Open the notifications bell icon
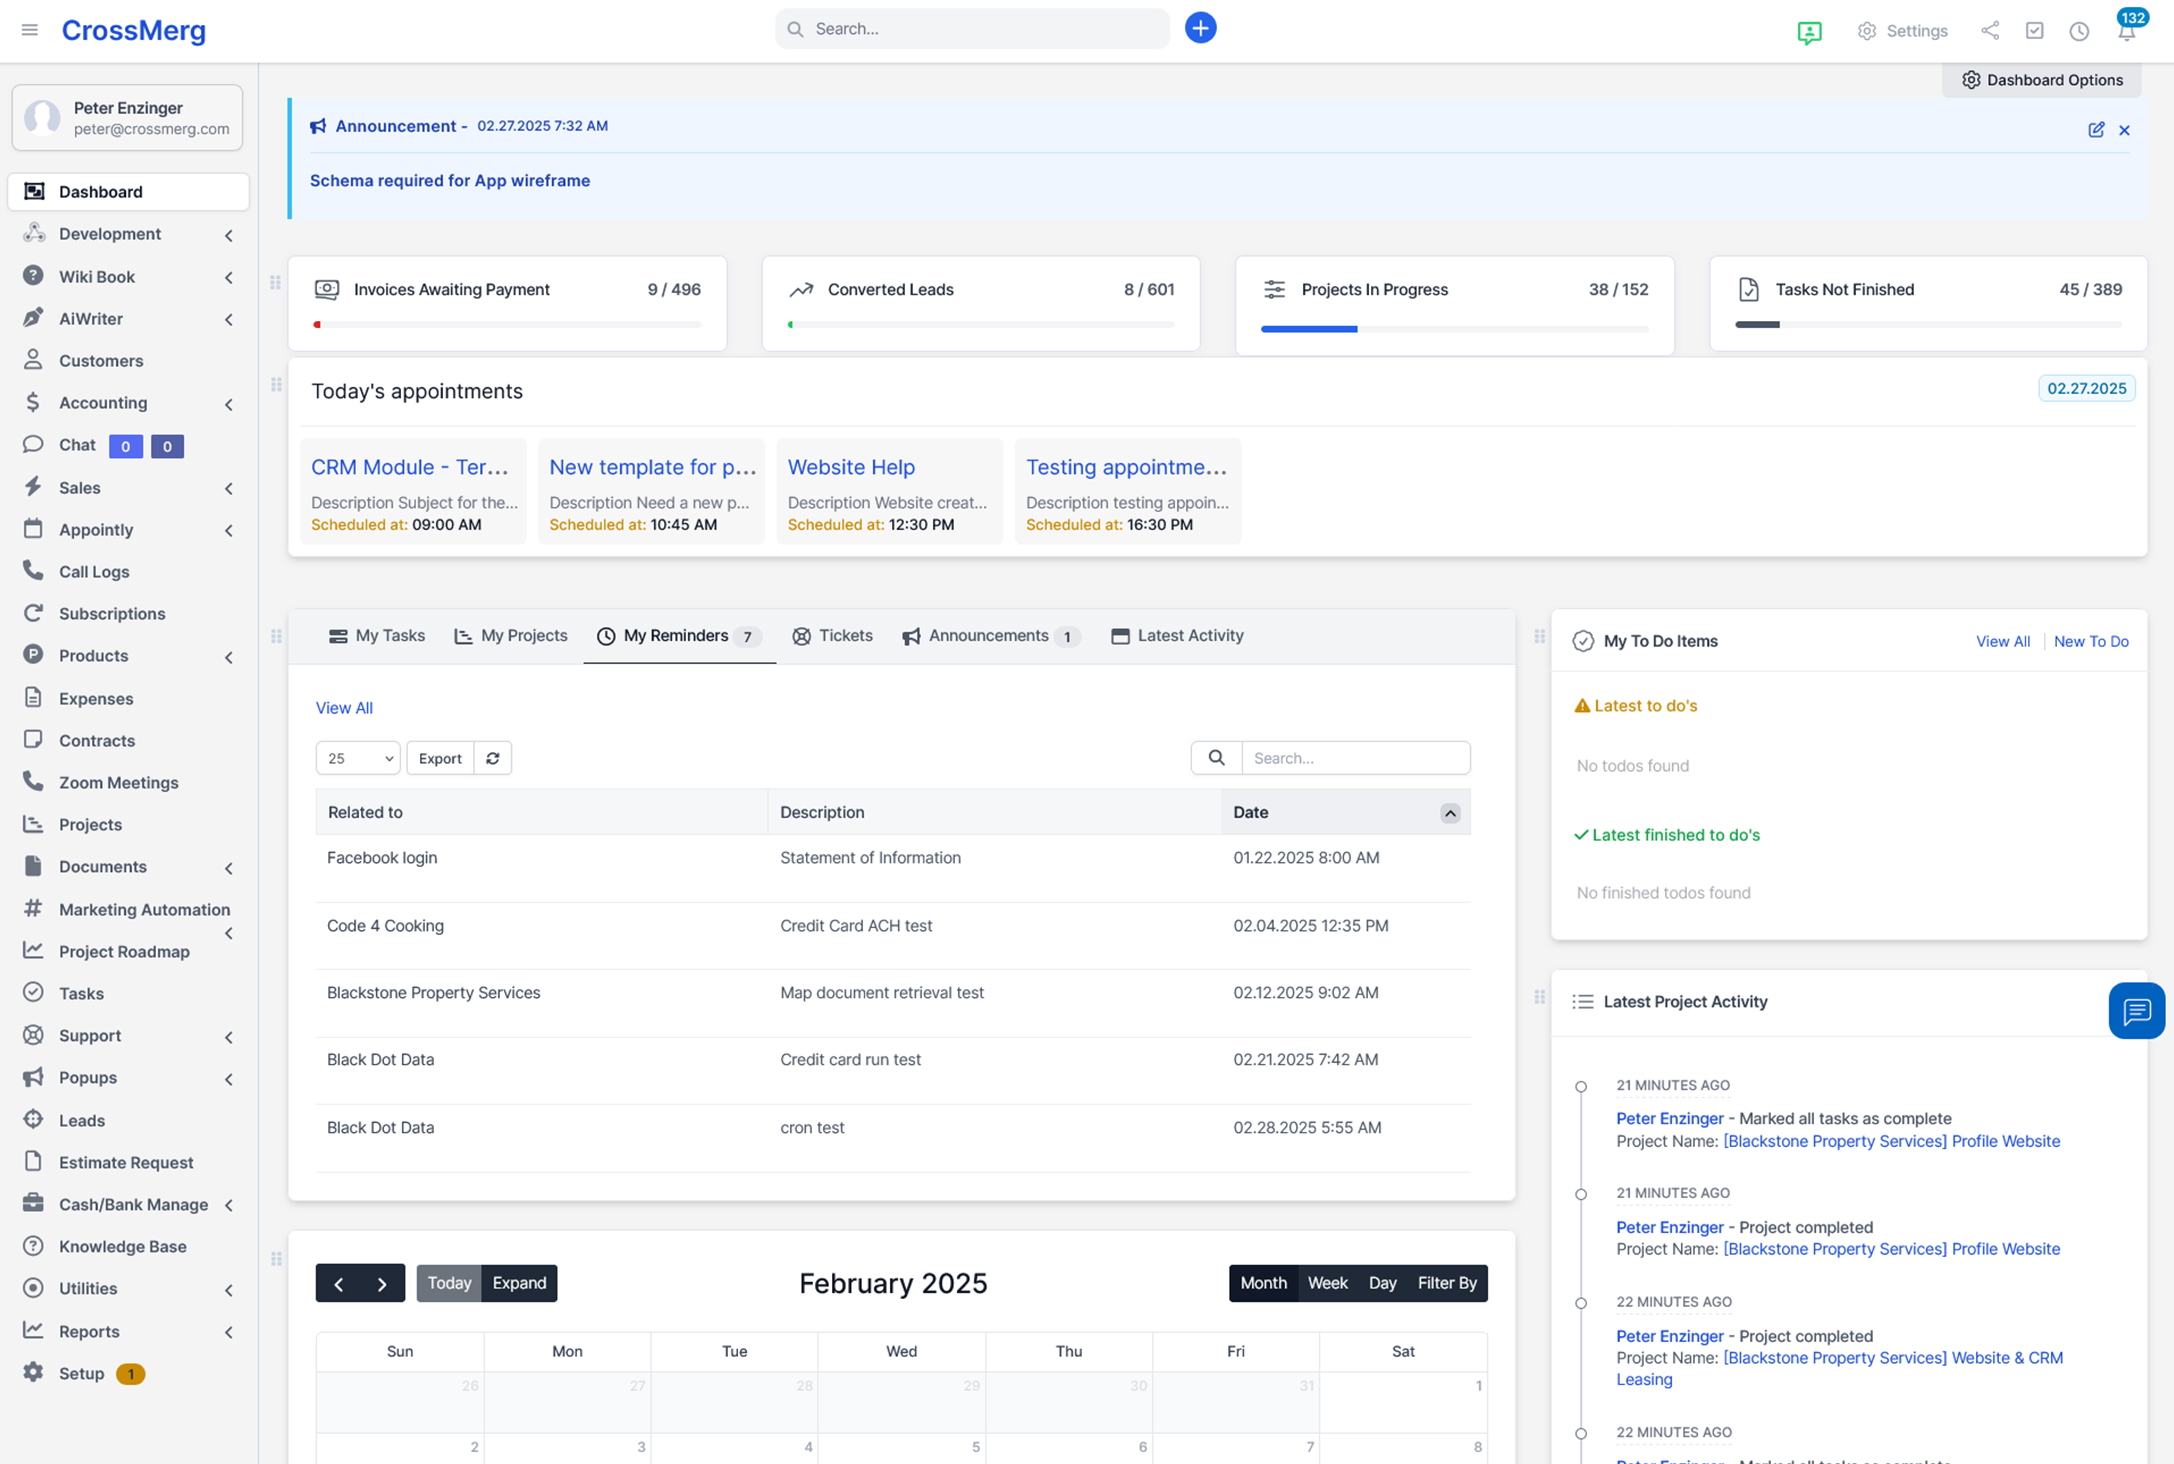Image resolution: width=2174 pixels, height=1464 pixels. tap(2126, 31)
